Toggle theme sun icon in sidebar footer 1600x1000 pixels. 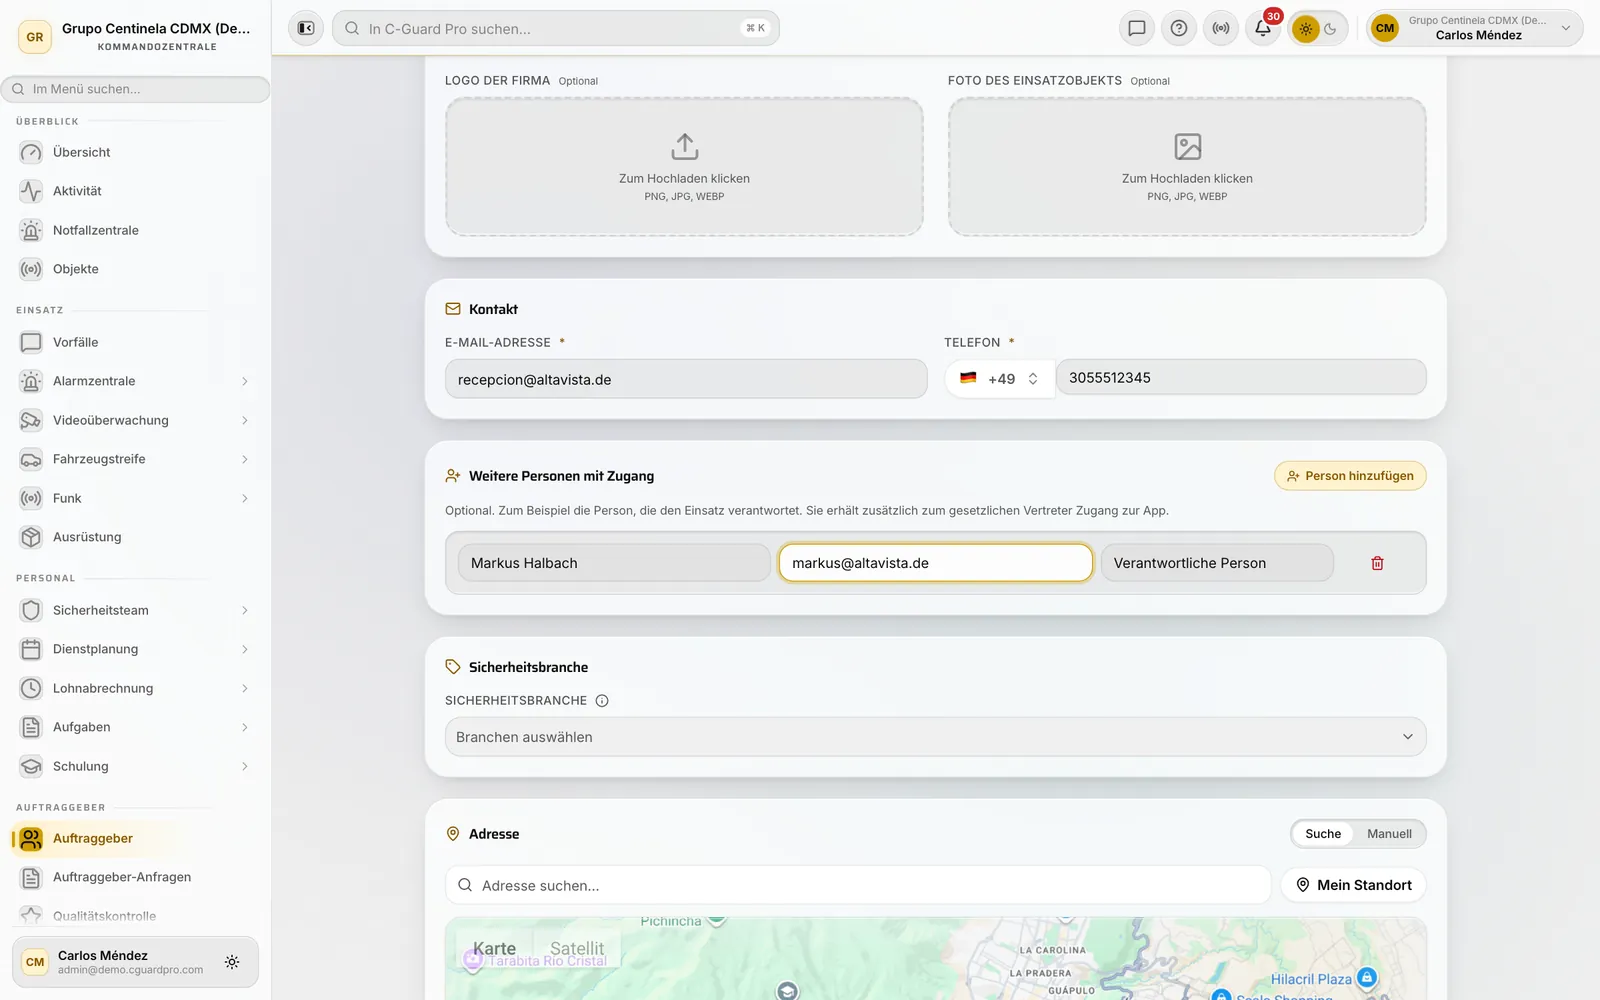[x=232, y=962]
